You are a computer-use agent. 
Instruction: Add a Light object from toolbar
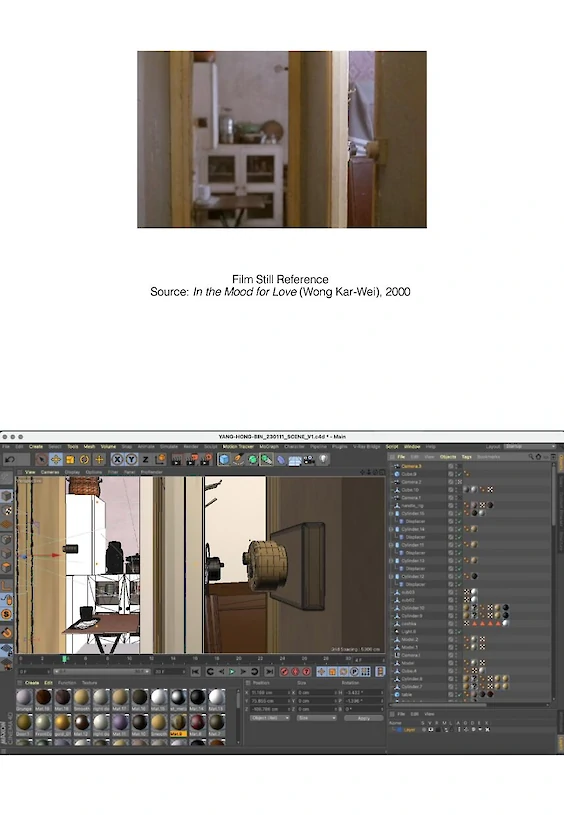coord(323,459)
